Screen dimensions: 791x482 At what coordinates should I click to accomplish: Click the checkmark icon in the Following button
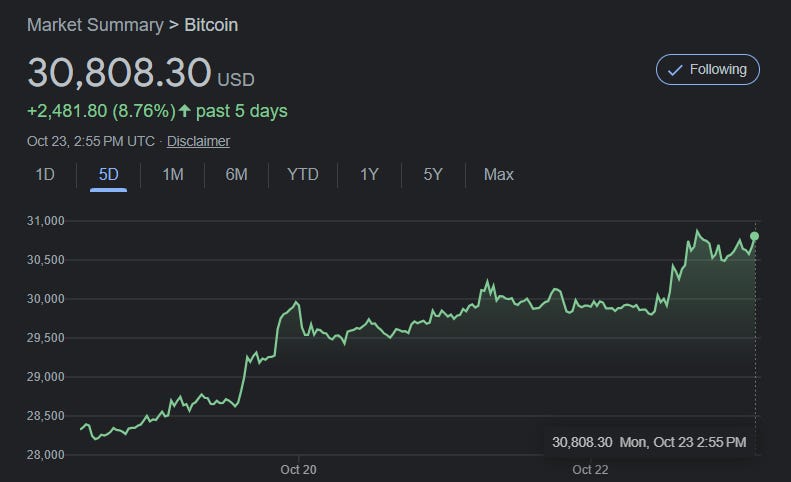point(675,70)
